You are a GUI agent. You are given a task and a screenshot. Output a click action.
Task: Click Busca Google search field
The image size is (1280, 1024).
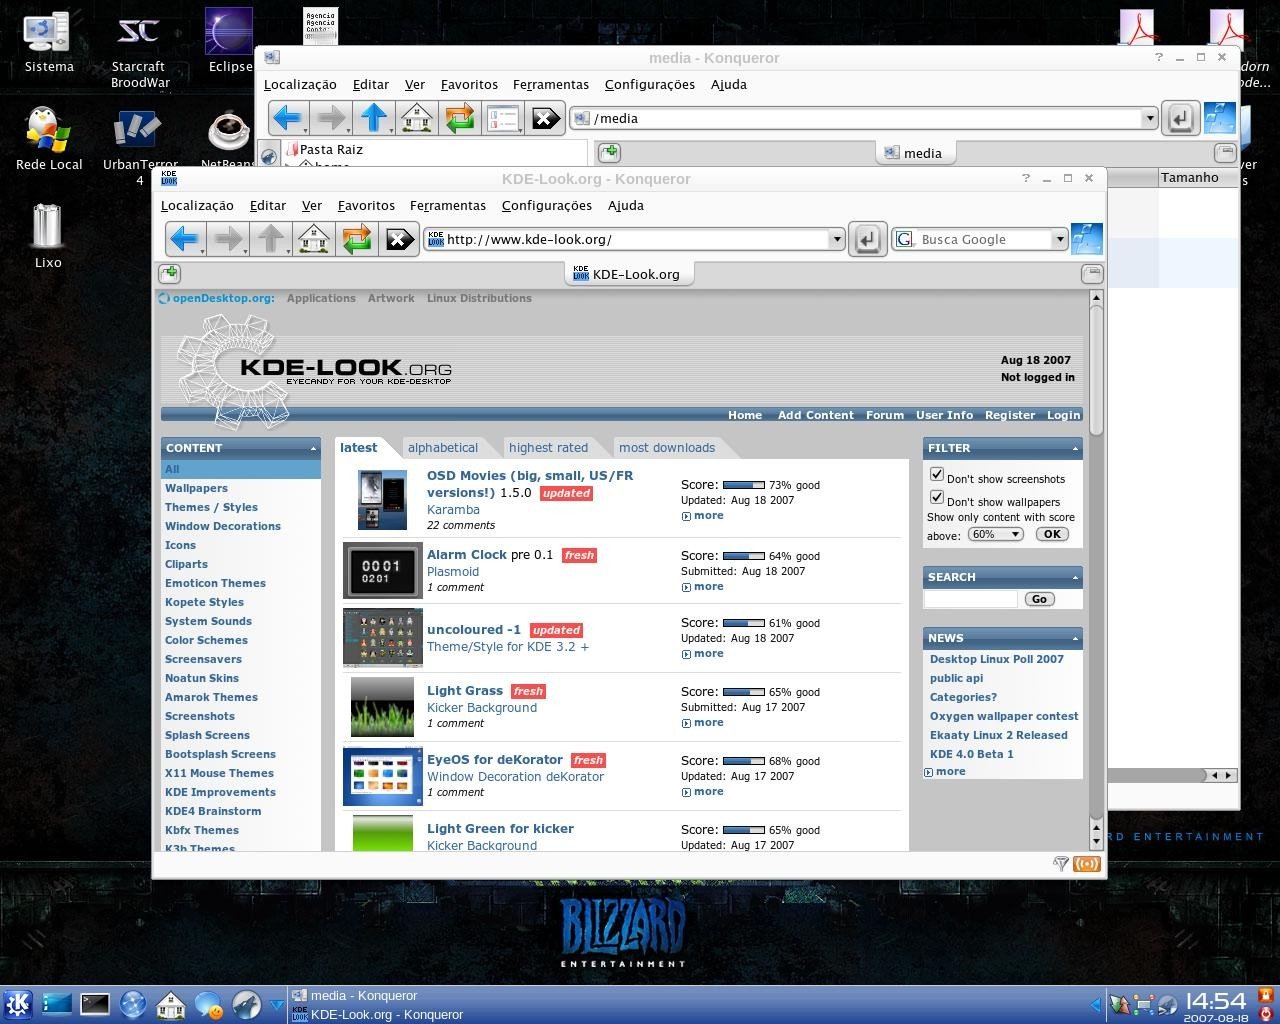[984, 239]
